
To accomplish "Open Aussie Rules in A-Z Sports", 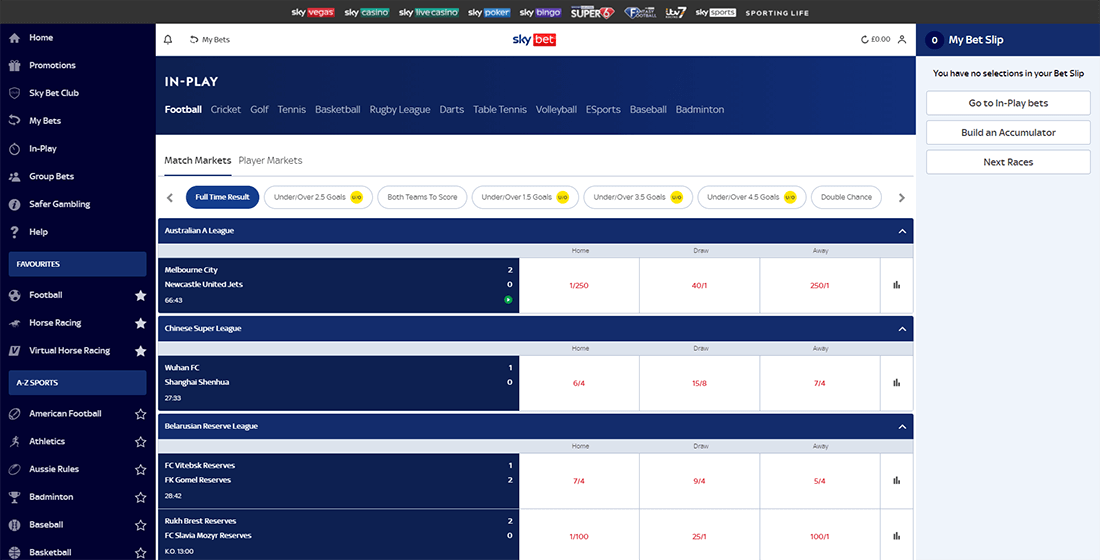I will pos(54,469).
